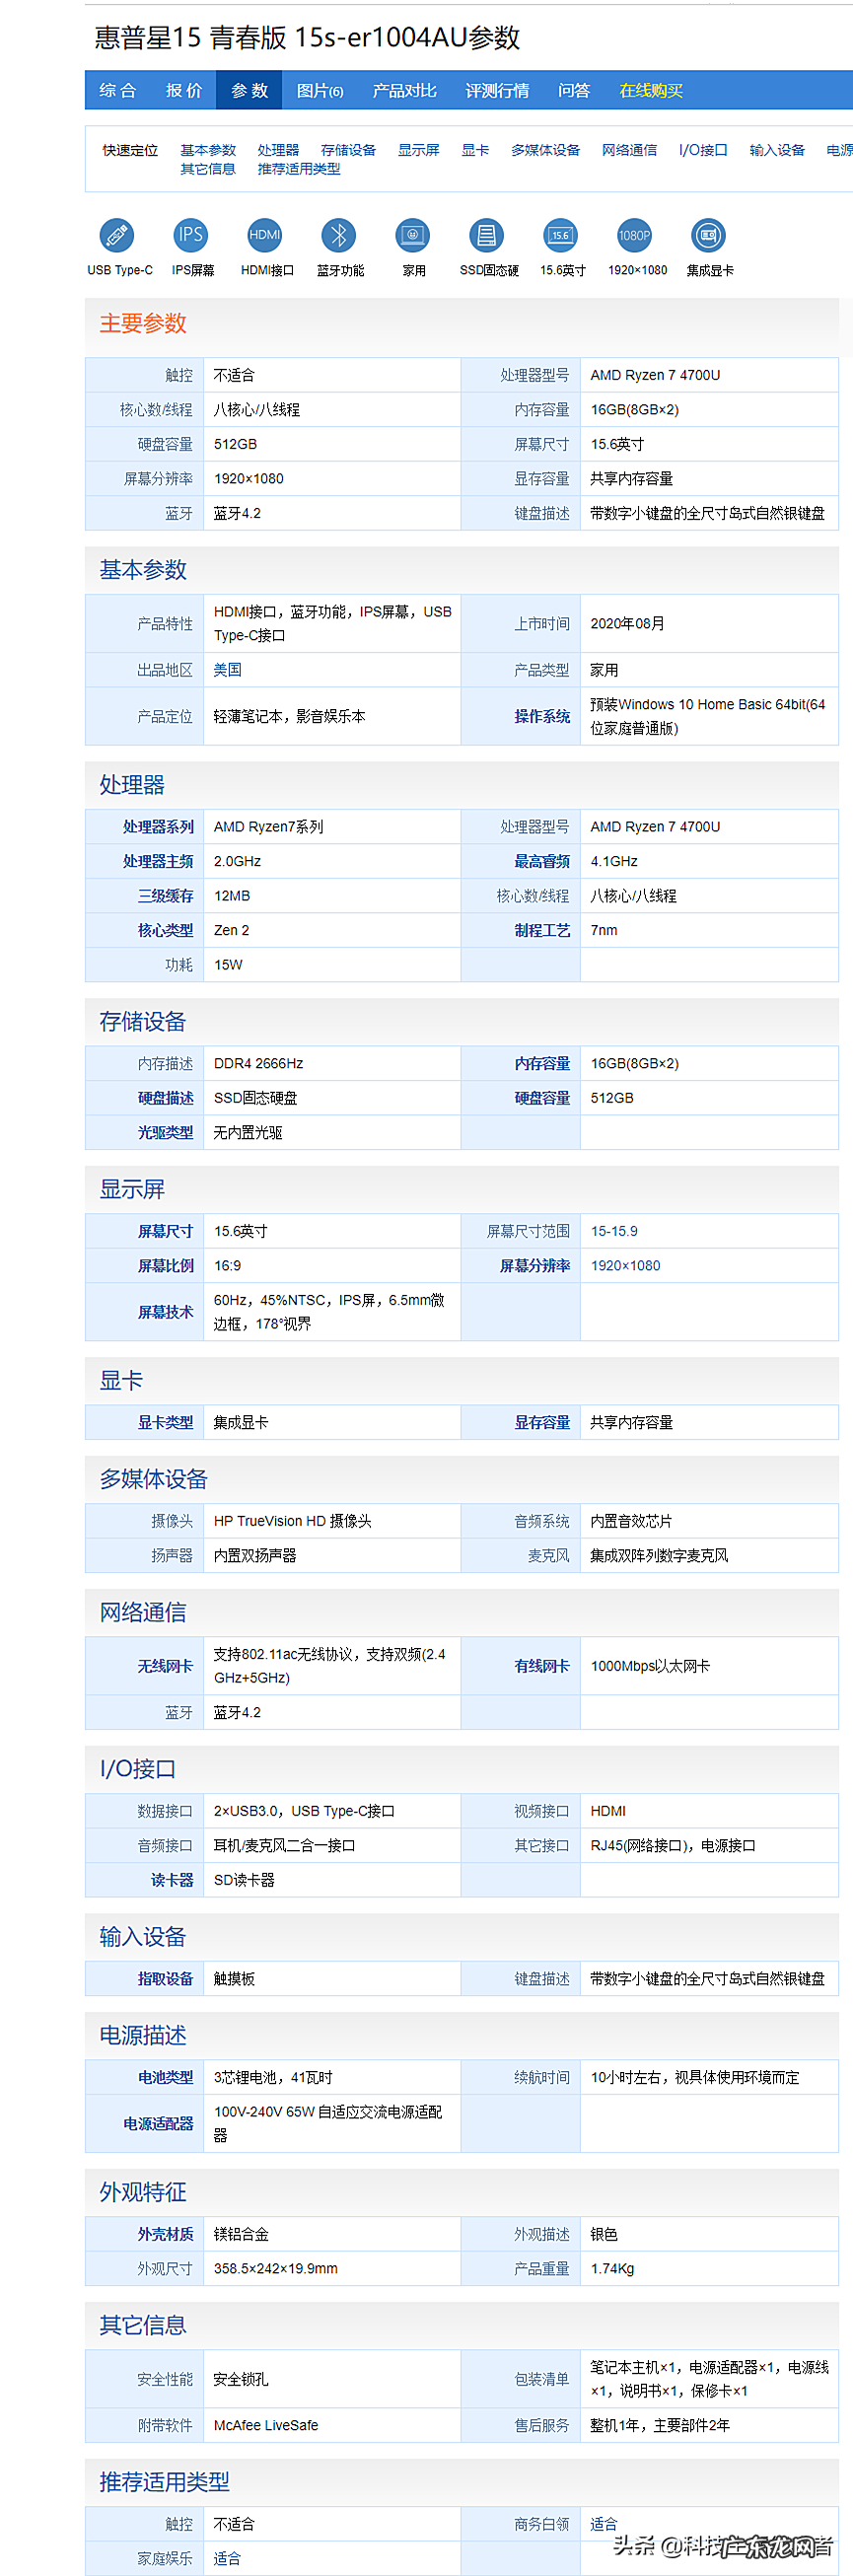Click the 制程工艺 label link
Viewport: 853px width, 2576px height.
point(542,930)
